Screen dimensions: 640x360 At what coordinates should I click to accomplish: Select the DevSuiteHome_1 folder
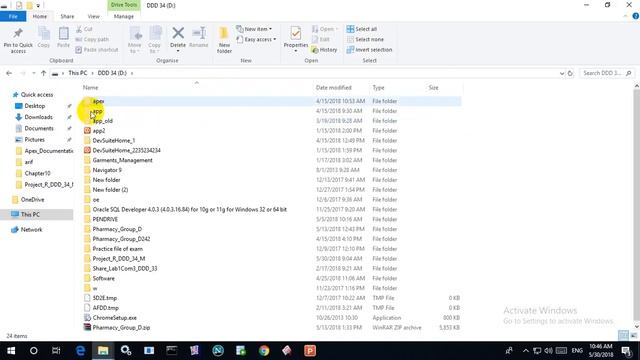pos(114,140)
